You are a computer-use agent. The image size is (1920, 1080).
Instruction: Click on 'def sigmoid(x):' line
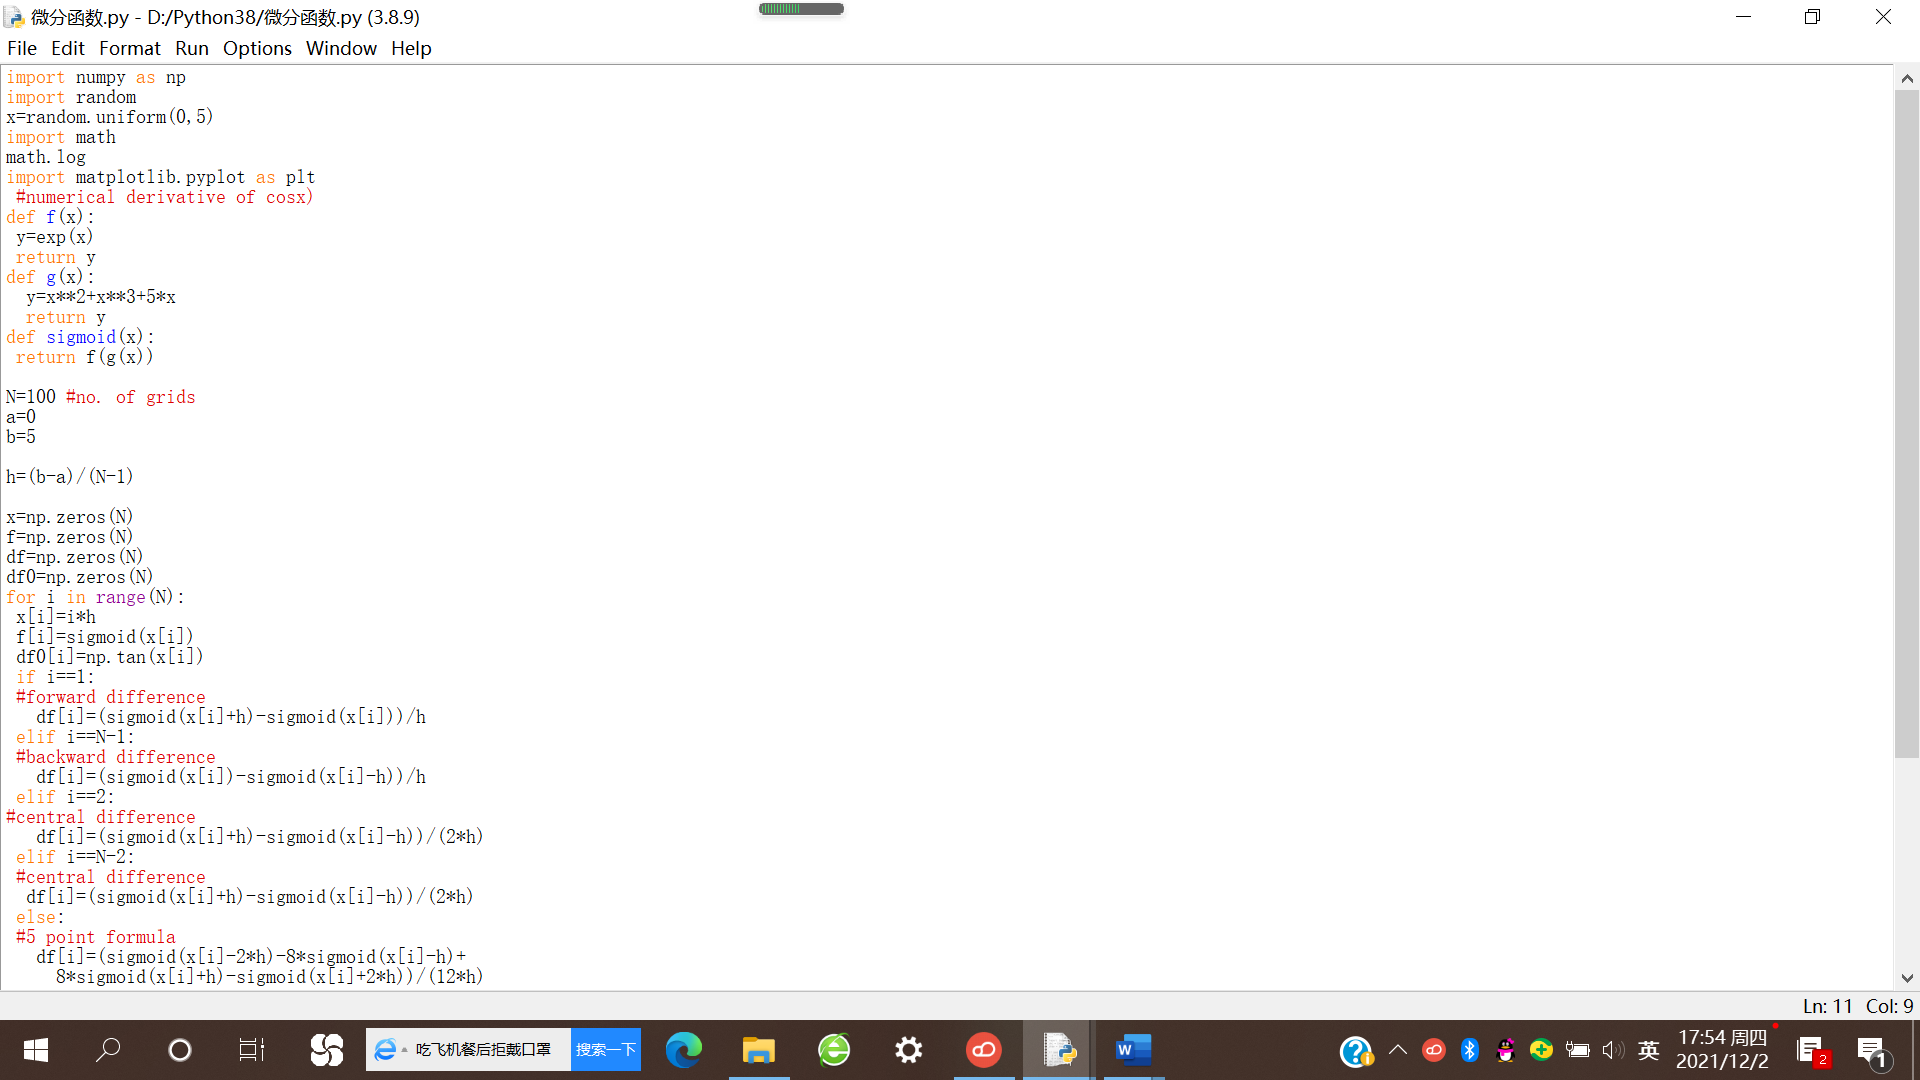pyautogui.click(x=80, y=337)
